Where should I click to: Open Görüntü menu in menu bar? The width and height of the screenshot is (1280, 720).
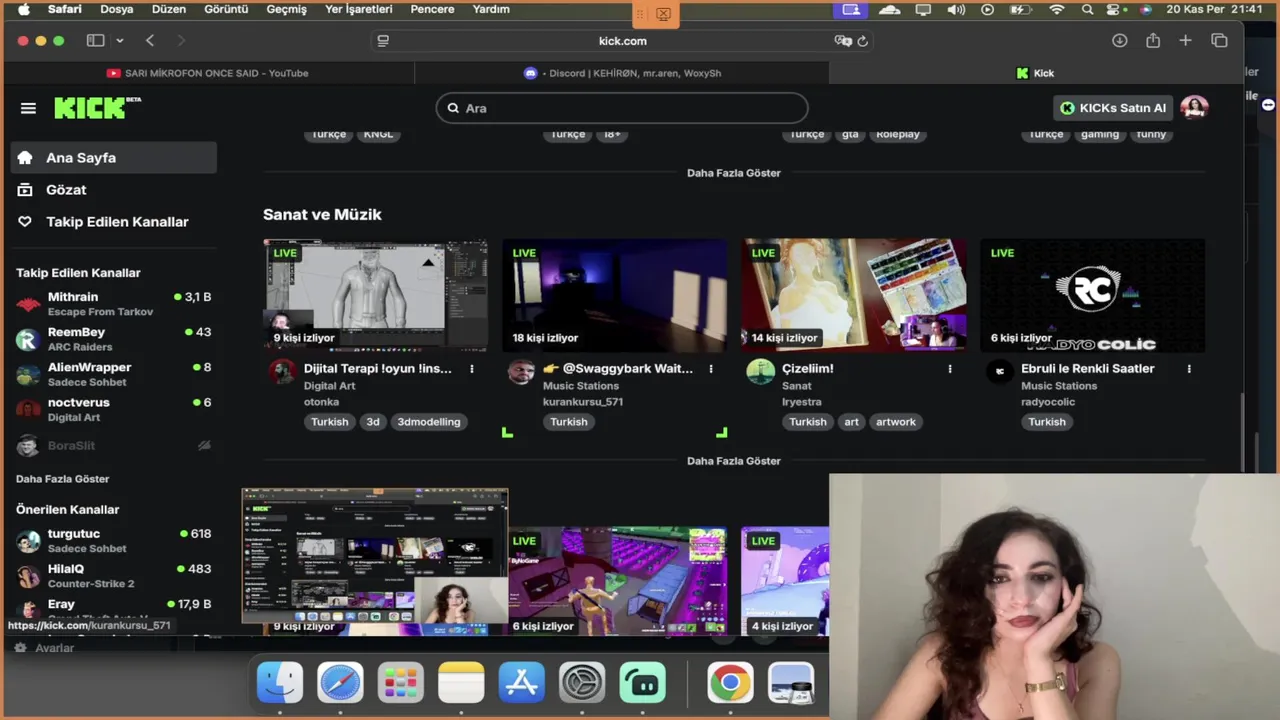pos(226,9)
